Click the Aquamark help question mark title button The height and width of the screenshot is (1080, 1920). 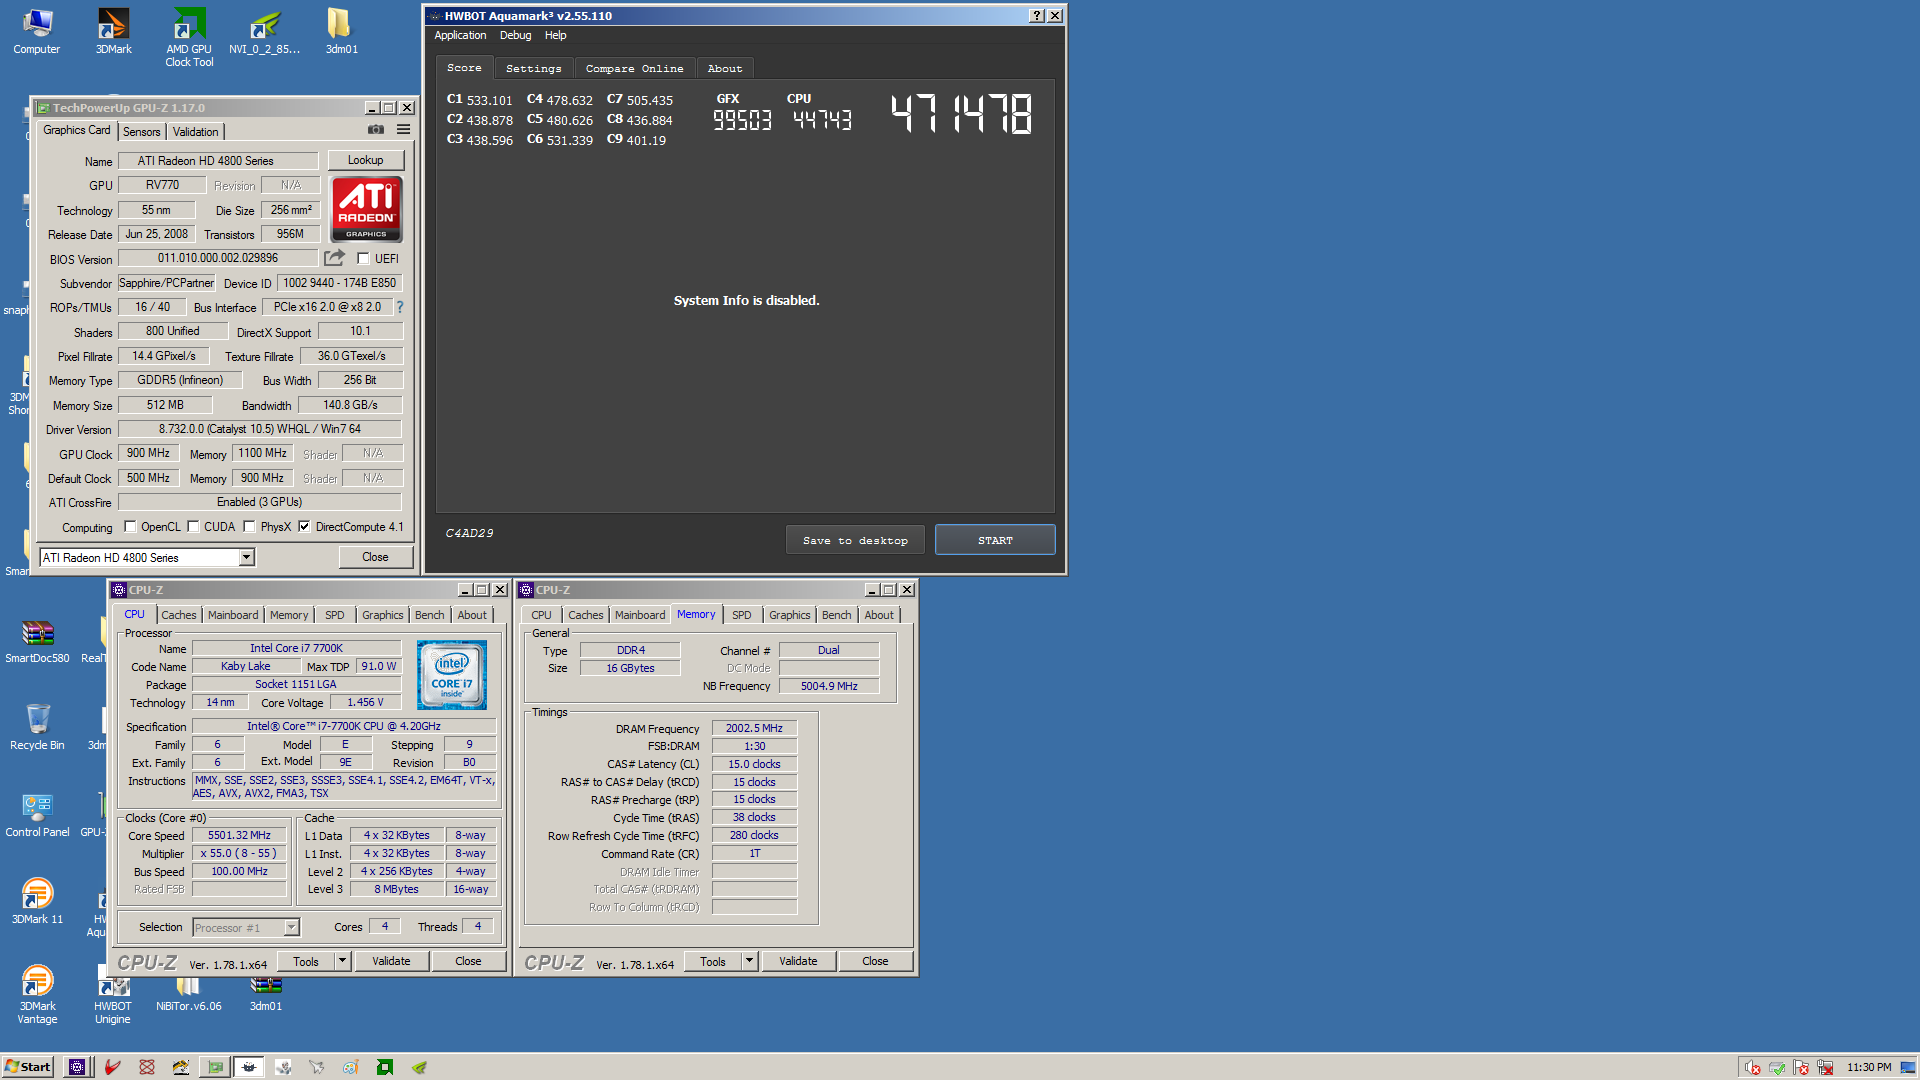click(1037, 16)
